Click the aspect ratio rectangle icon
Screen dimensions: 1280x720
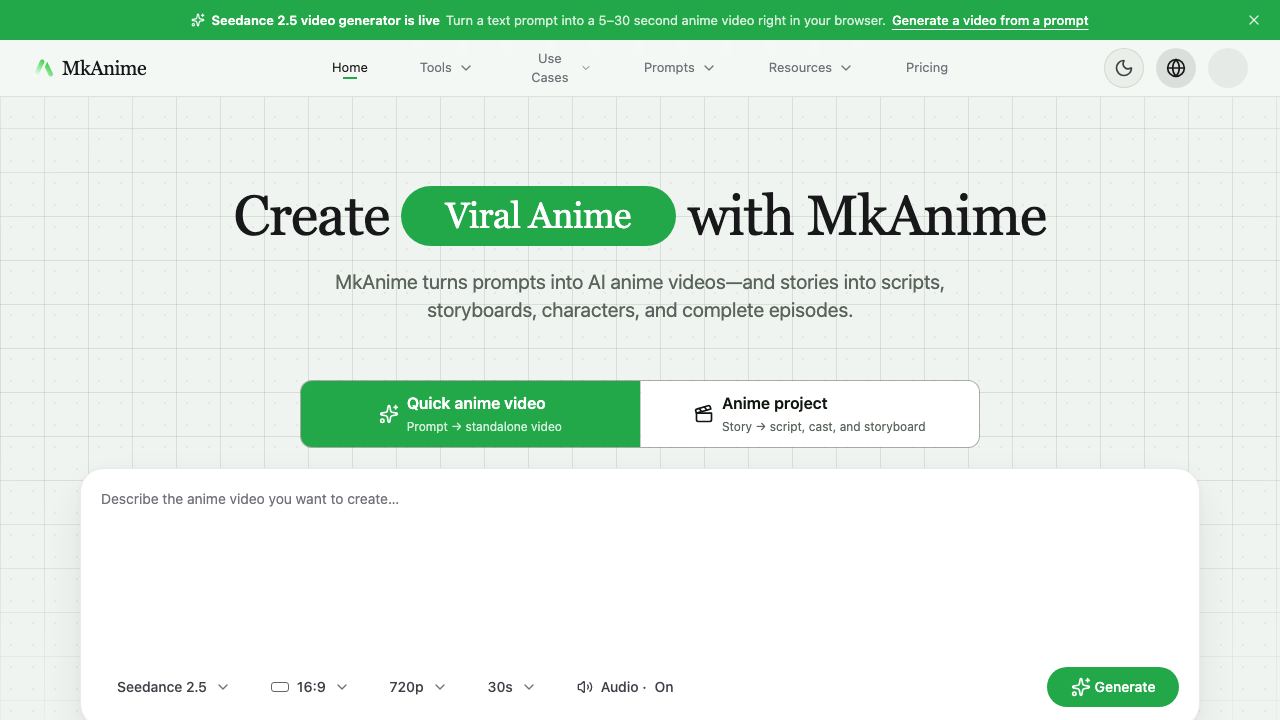(280, 687)
